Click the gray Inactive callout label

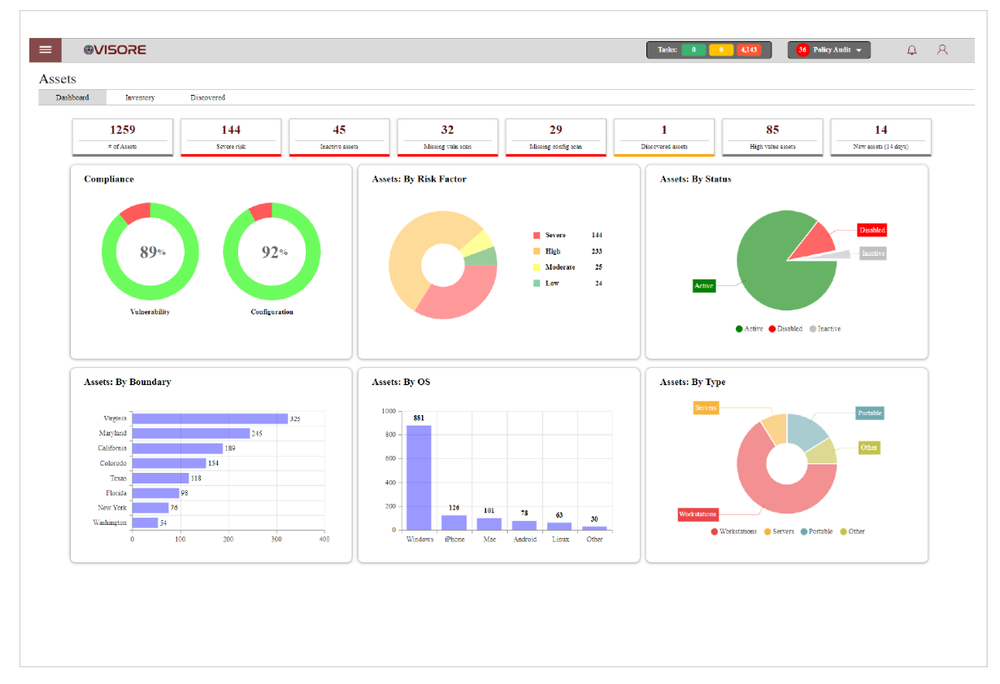point(873,253)
